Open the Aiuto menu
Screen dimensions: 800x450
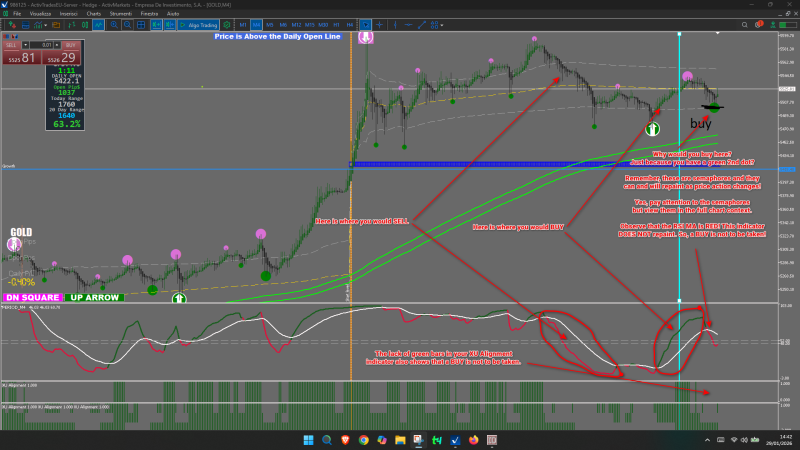(173, 14)
